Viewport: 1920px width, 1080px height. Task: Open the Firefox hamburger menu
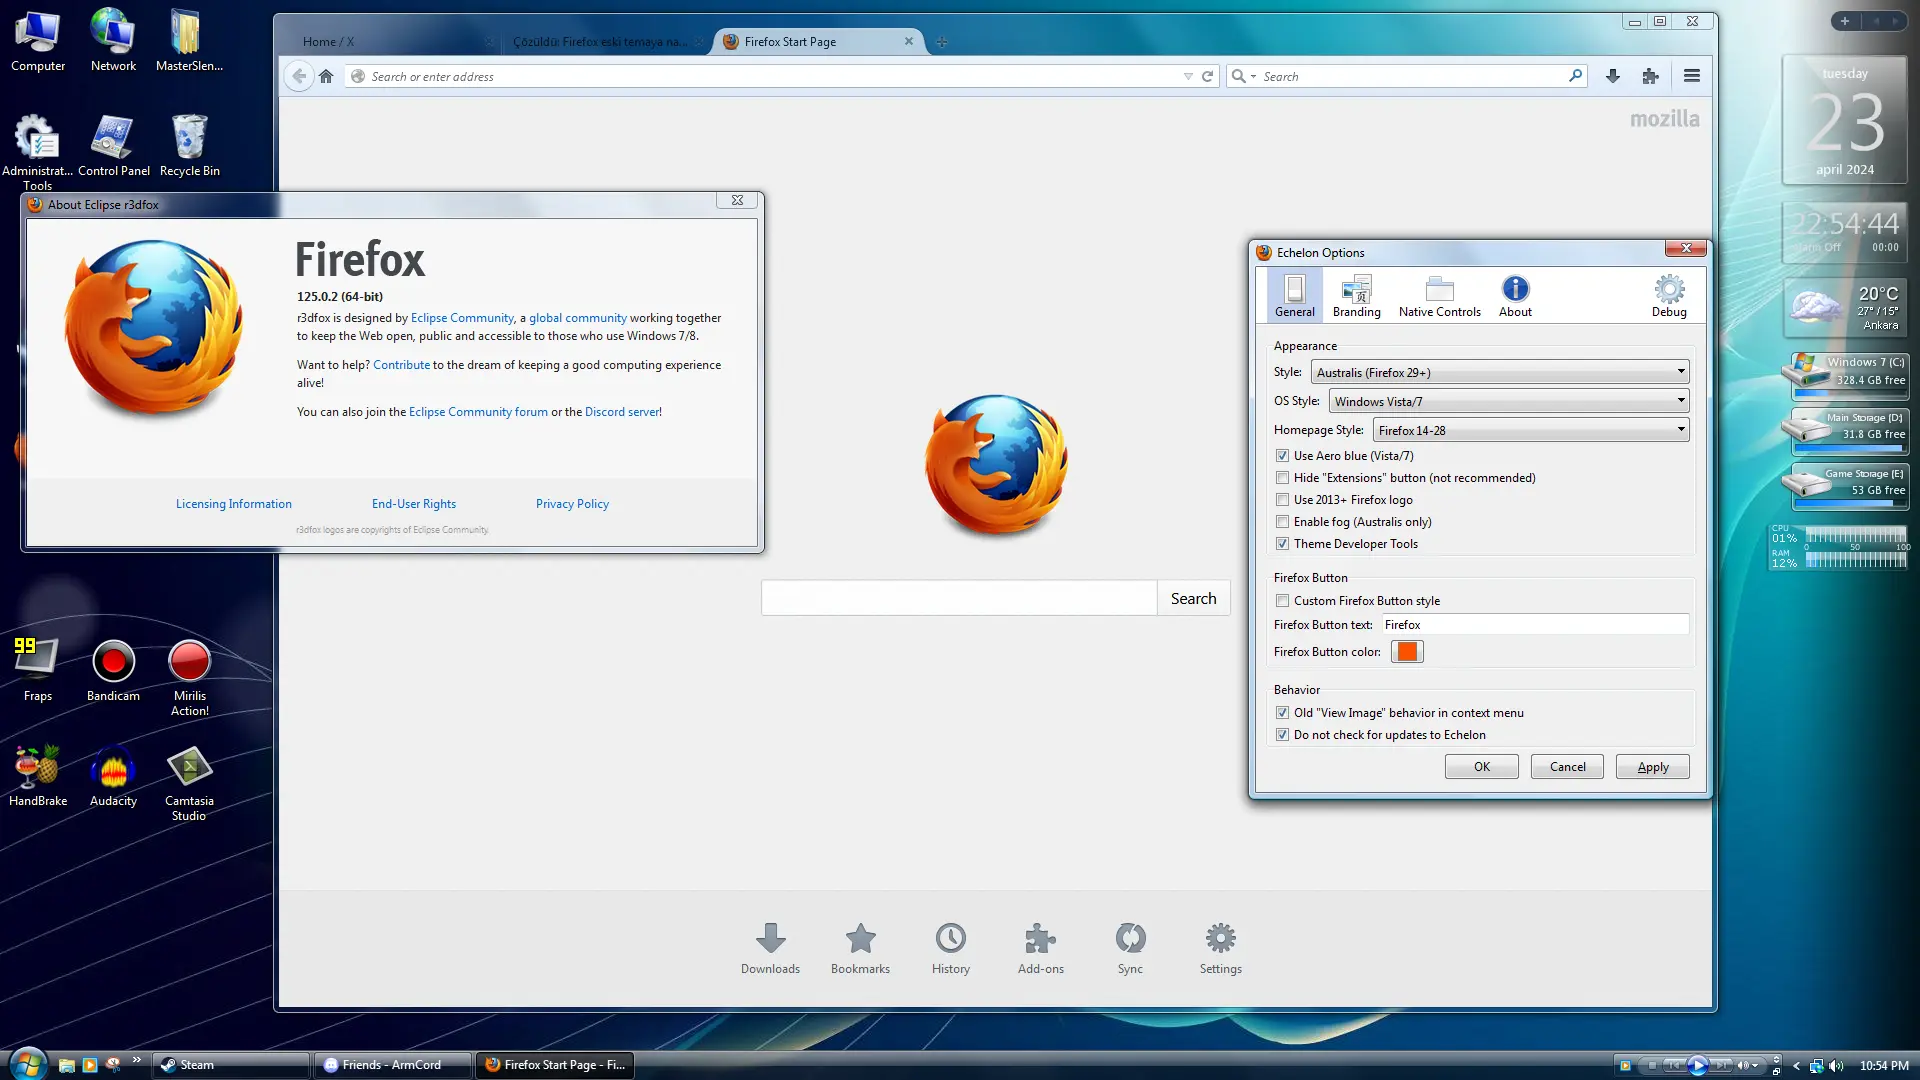click(1692, 76)
